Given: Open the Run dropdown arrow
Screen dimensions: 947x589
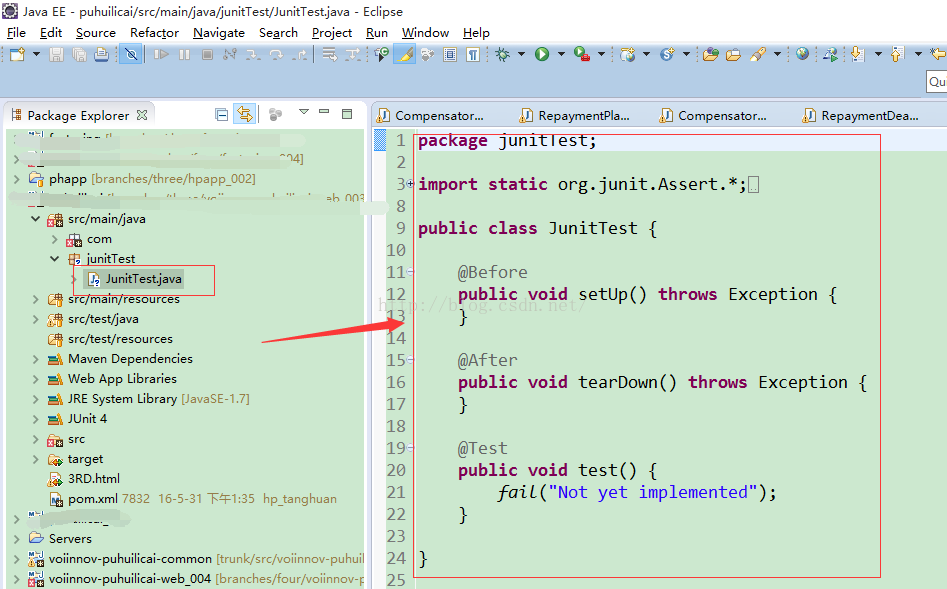Looking at the screenshot, I should [561, 54].
